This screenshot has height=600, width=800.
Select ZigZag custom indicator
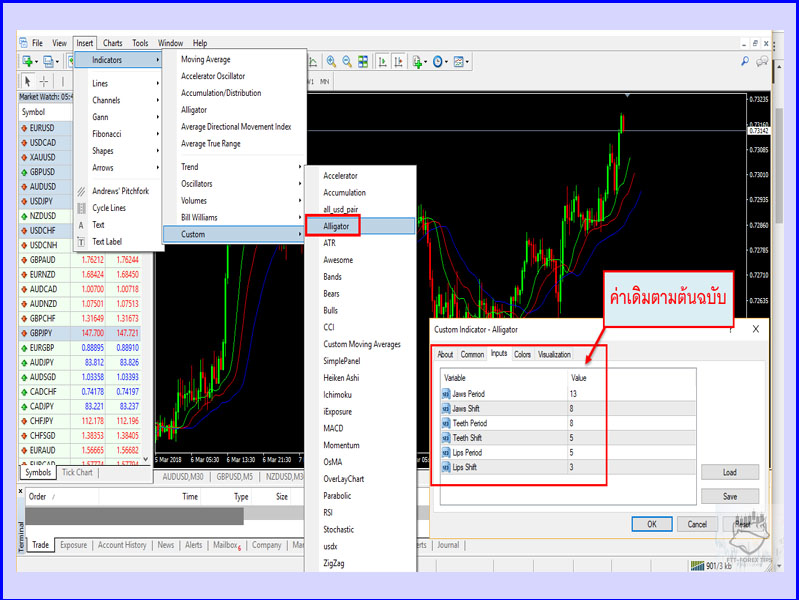tap(360, 563)
